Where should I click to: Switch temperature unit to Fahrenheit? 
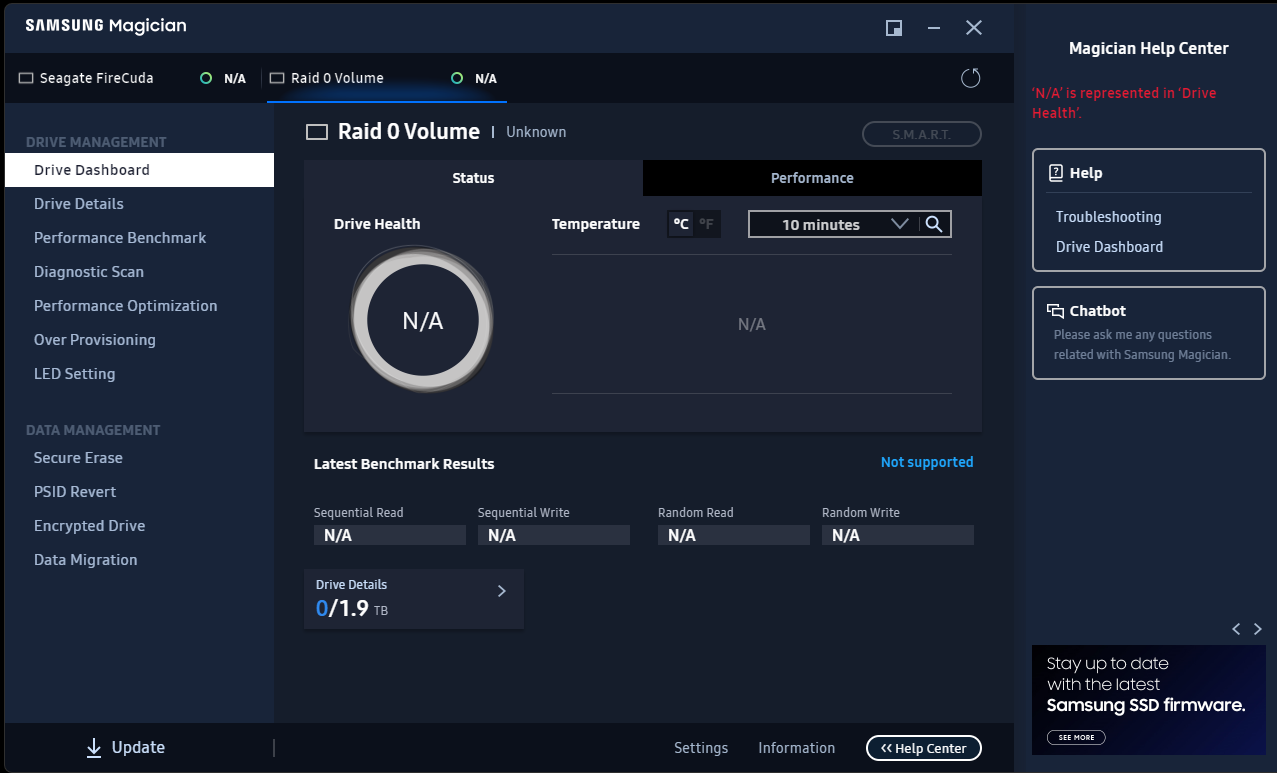[706, 224]
